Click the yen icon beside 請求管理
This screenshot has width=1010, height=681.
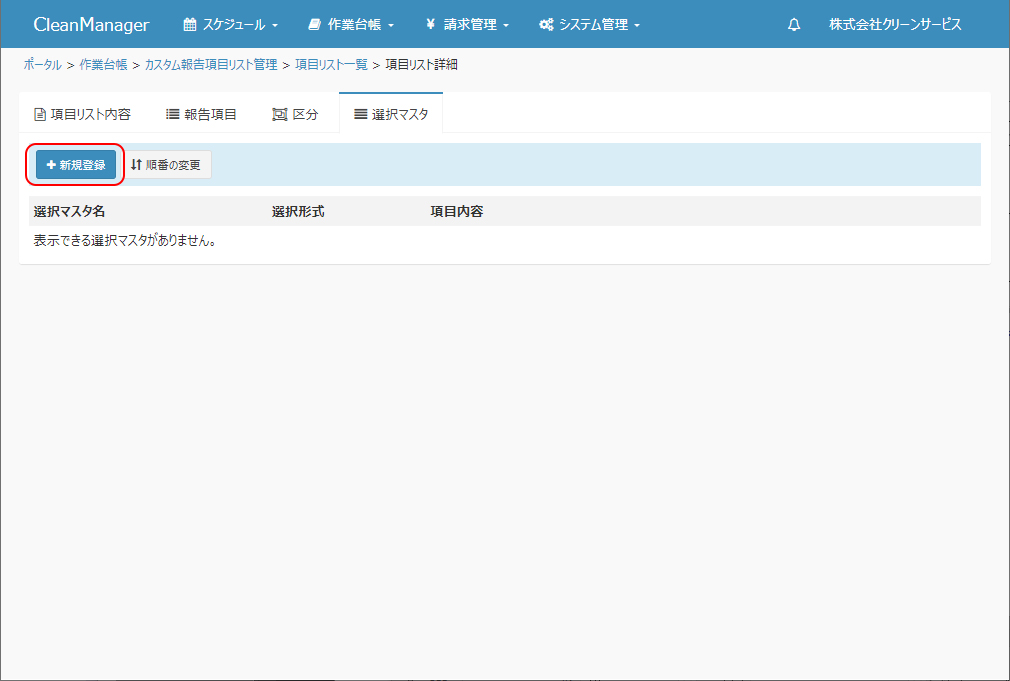(430, 25)
